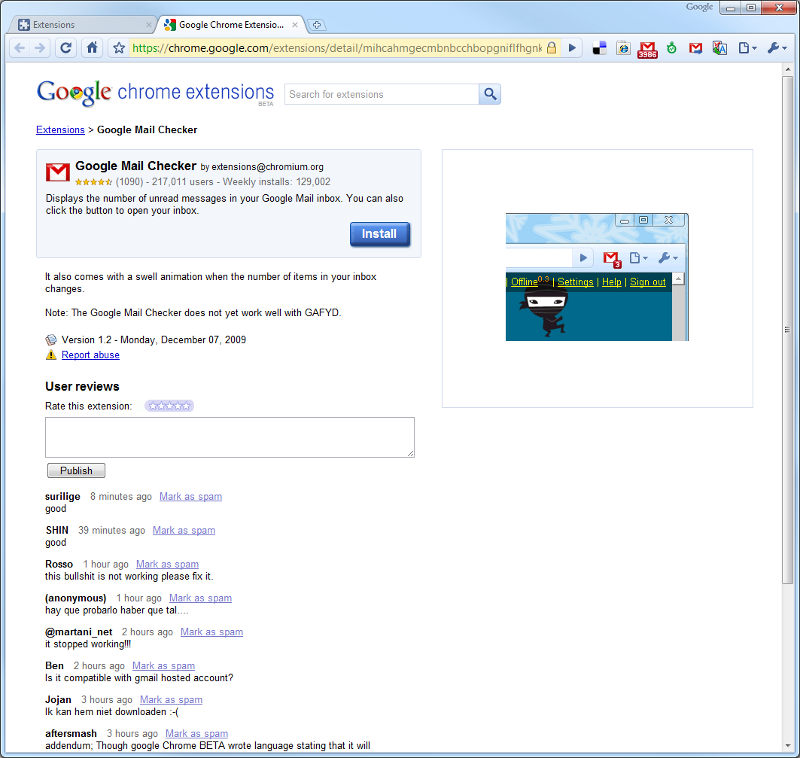Open the wrench settings menu
The height and width of the screenshot is (758, 800).
coord(778,48)
